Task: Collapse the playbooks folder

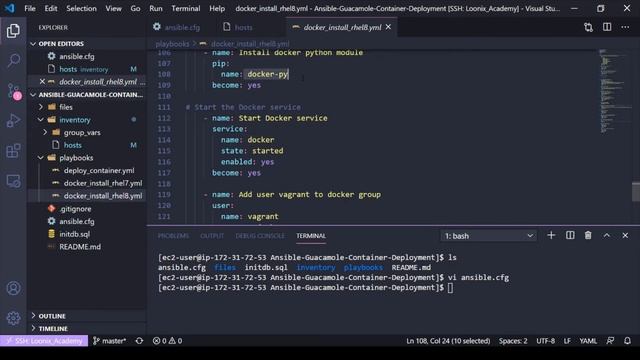Action: tap(76, 158)
